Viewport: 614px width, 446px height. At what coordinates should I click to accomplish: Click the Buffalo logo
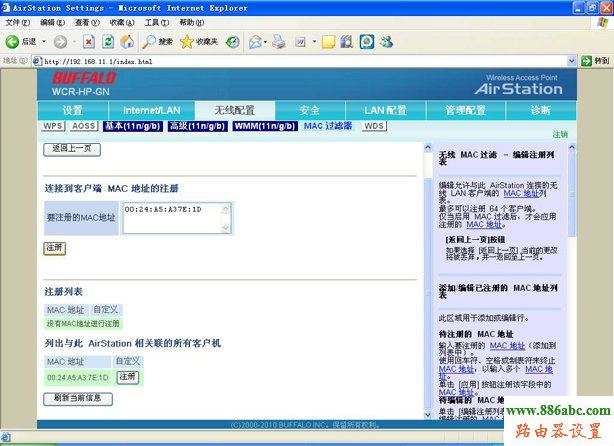point(84,78)
